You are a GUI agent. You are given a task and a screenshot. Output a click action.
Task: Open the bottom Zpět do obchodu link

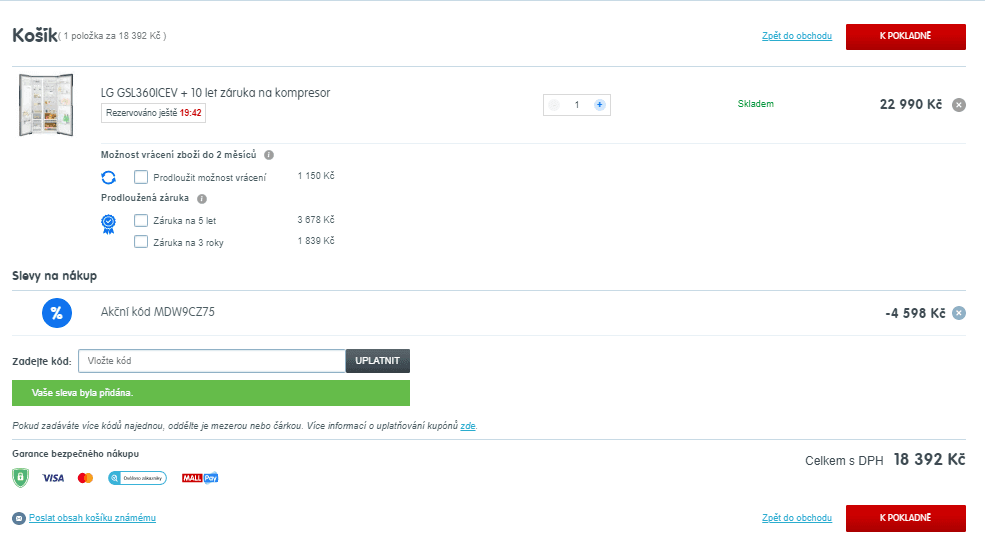coord(797,518)
